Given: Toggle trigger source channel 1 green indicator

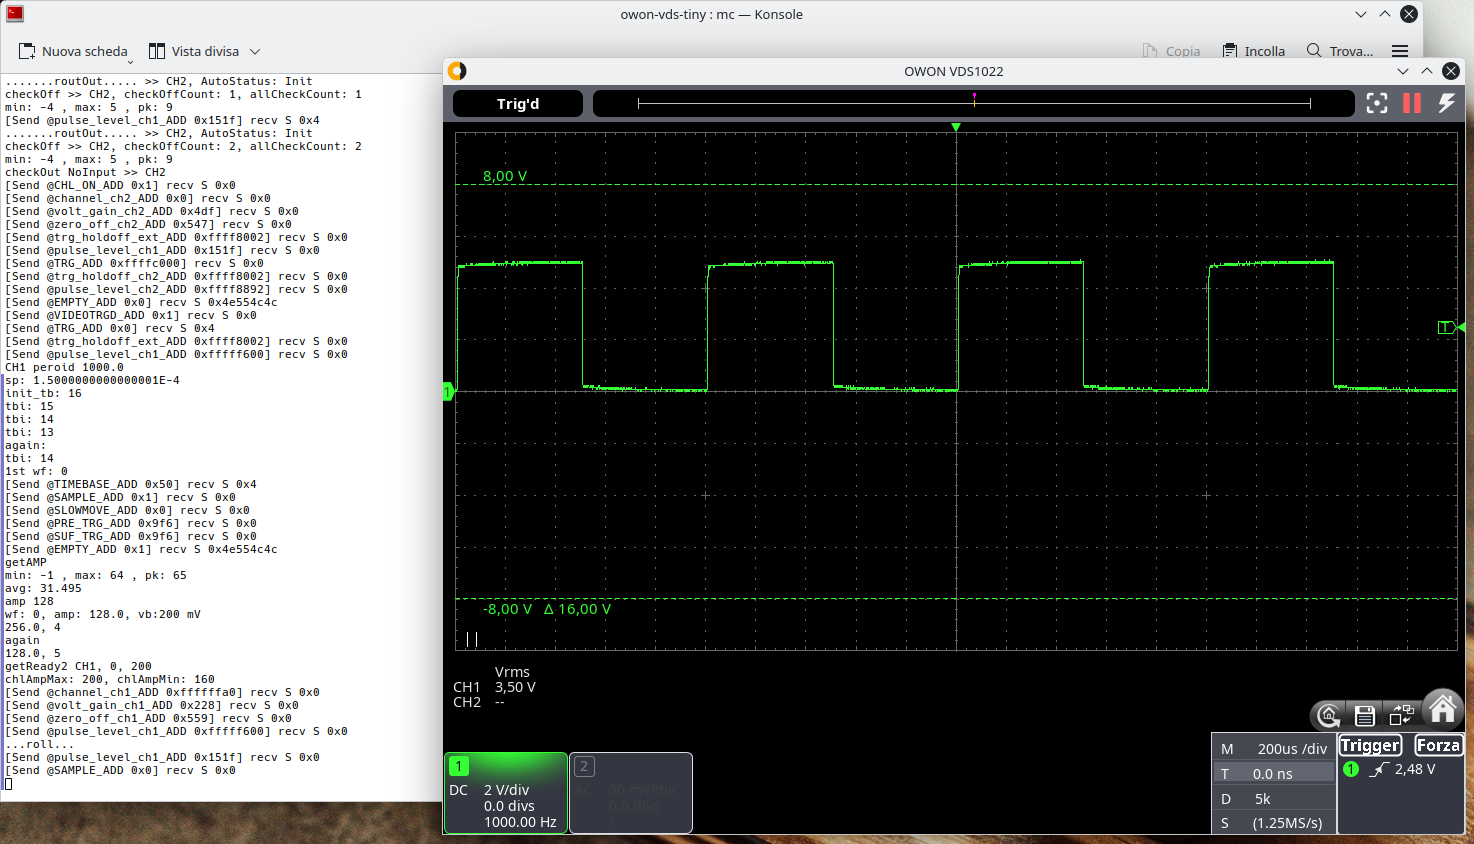Looking at the screenshot, I should 1351,769.
